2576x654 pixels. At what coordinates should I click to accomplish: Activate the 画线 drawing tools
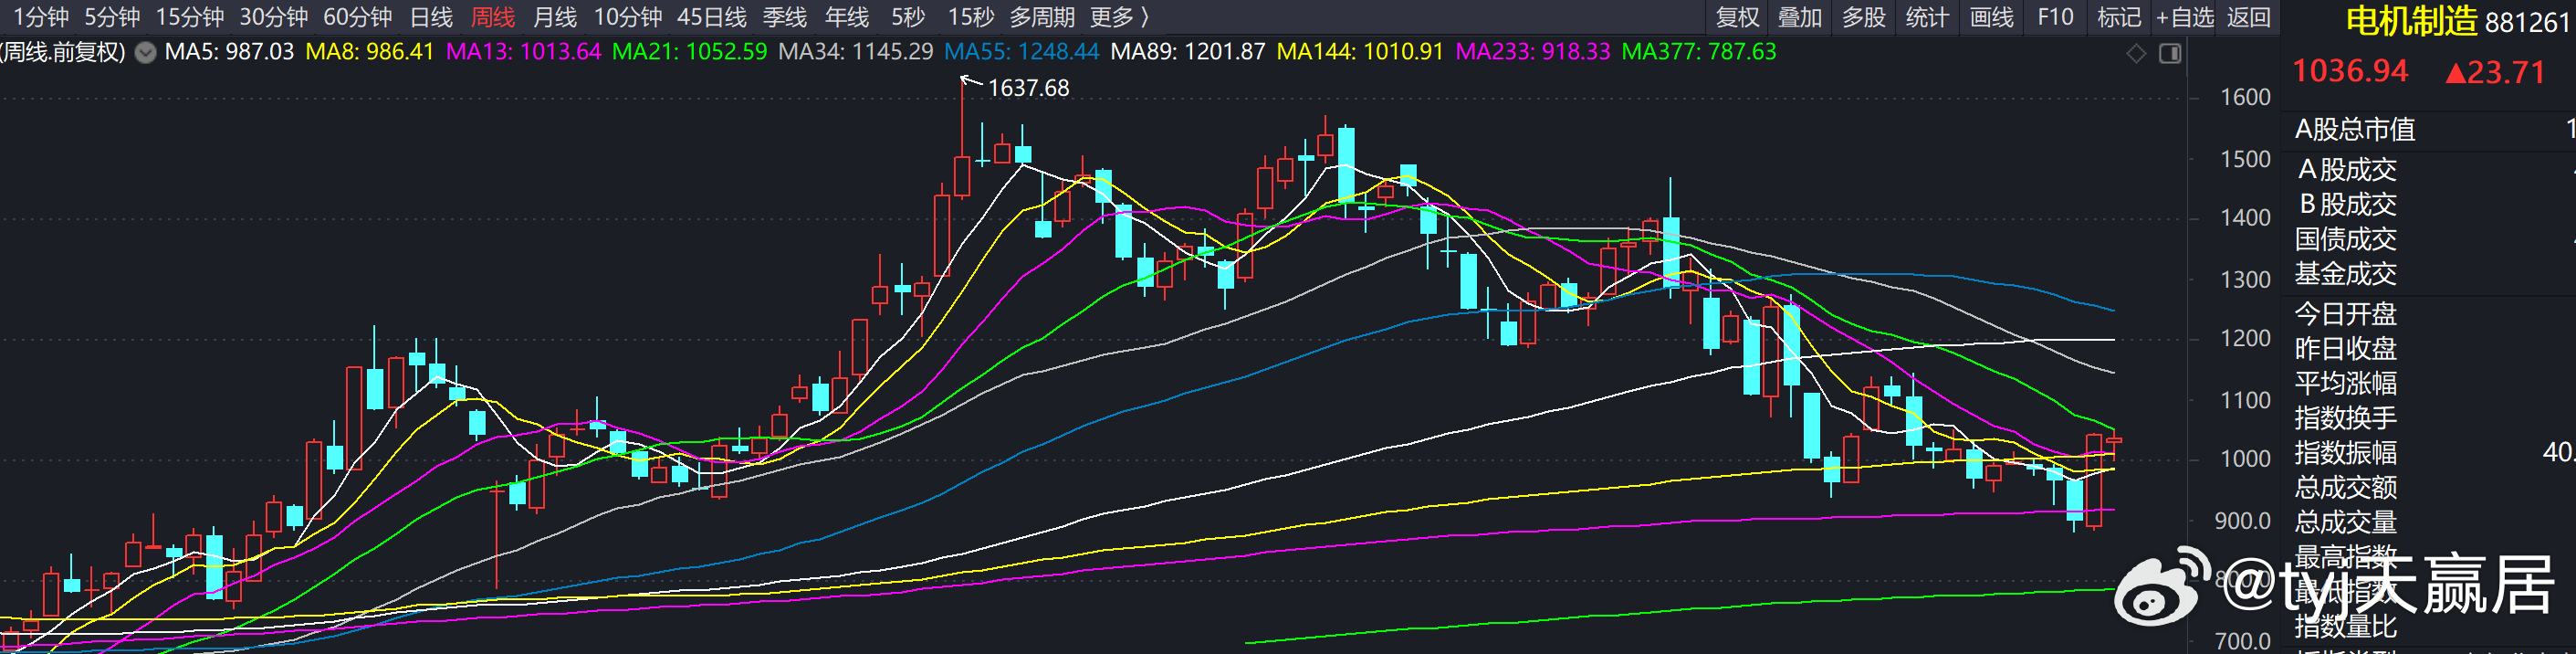pos(1991,17)
